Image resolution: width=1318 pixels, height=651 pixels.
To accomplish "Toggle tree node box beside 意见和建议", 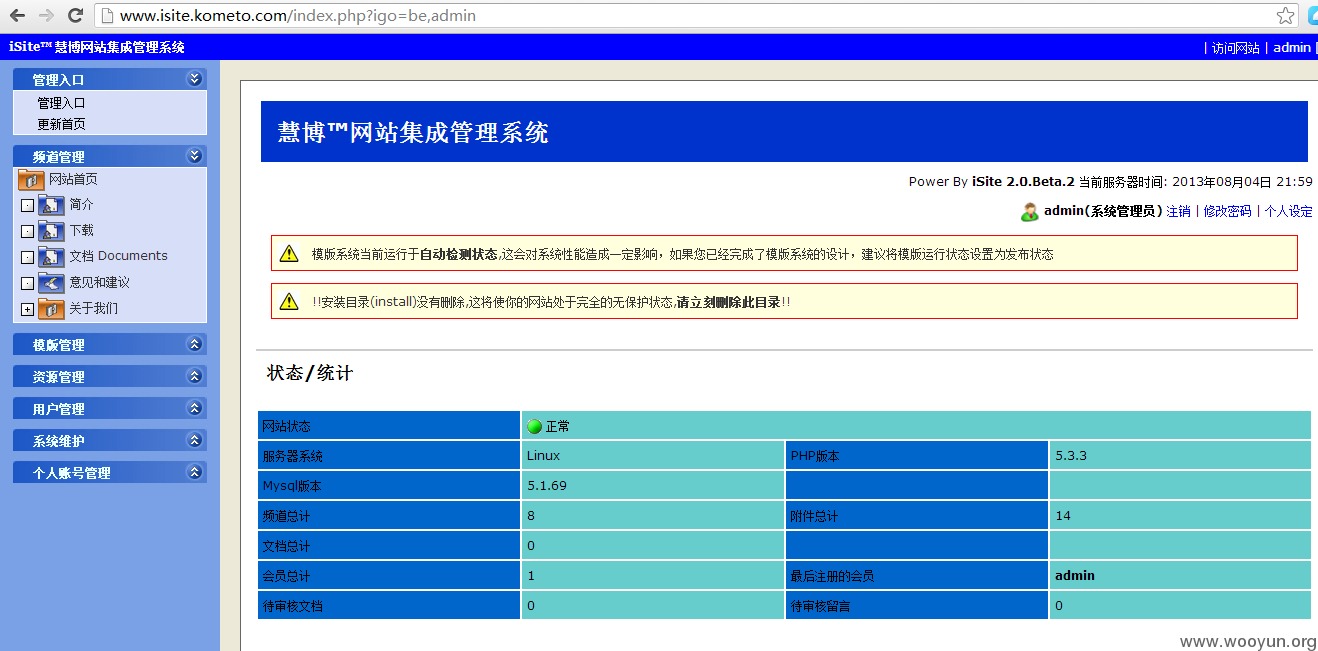I will 27,284.
